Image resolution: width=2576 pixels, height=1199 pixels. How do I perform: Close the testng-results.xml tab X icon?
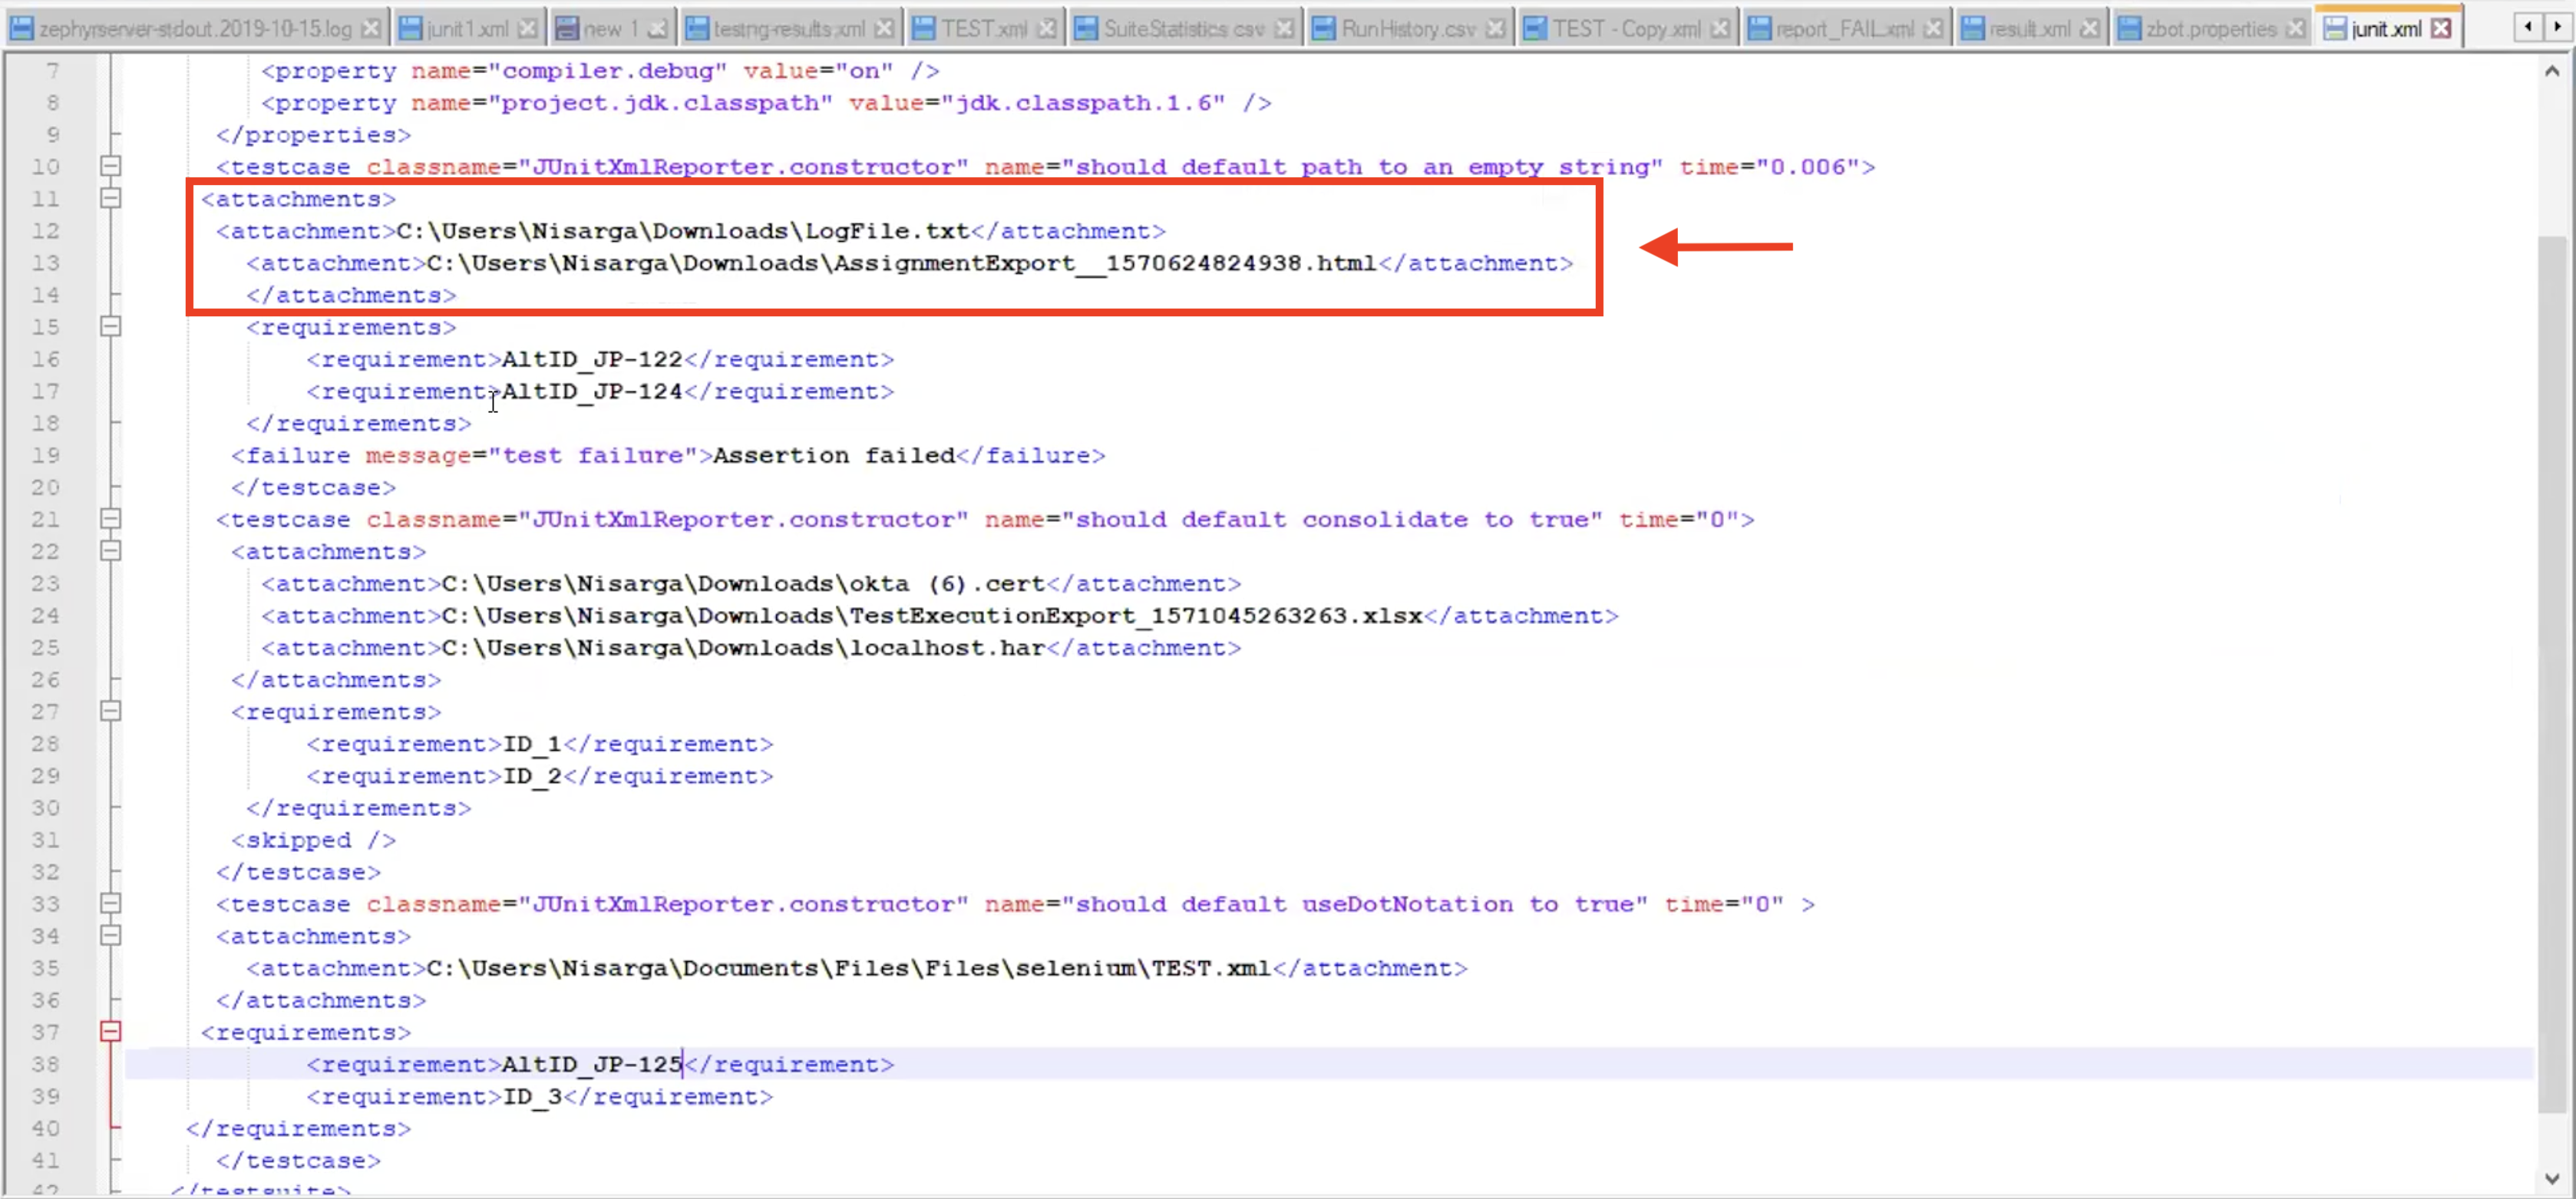(884, 29)
